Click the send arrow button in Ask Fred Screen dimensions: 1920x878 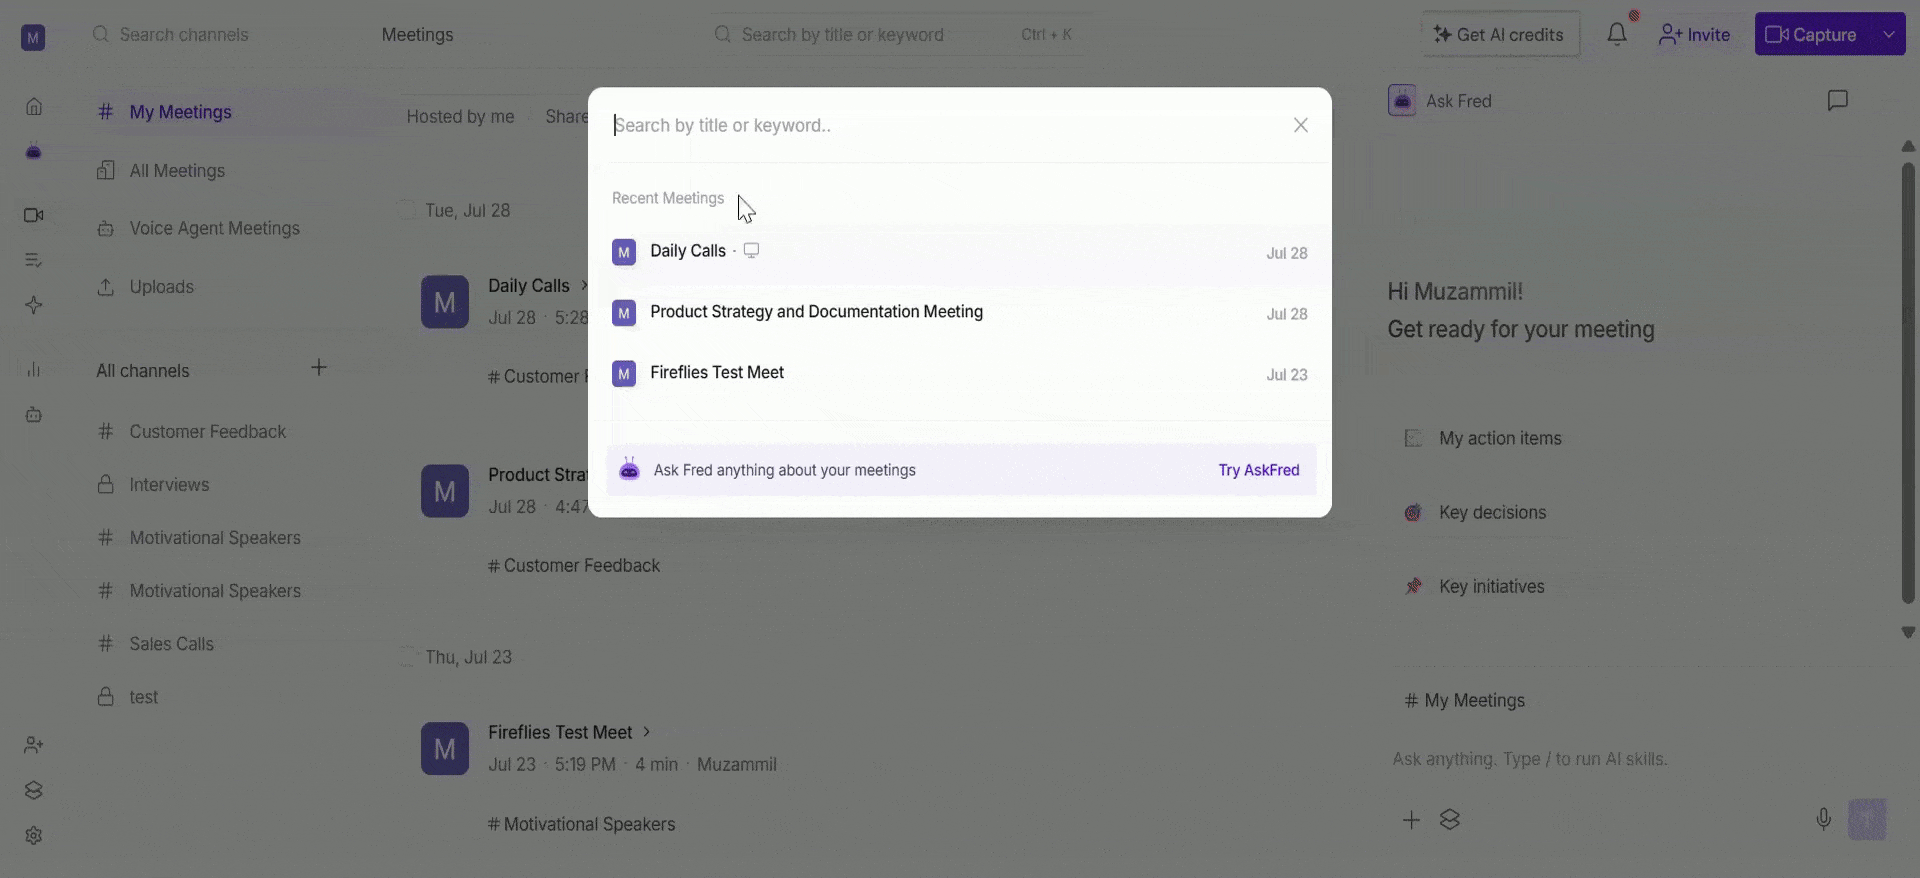pyautogui.click(x=1867, y=820)
